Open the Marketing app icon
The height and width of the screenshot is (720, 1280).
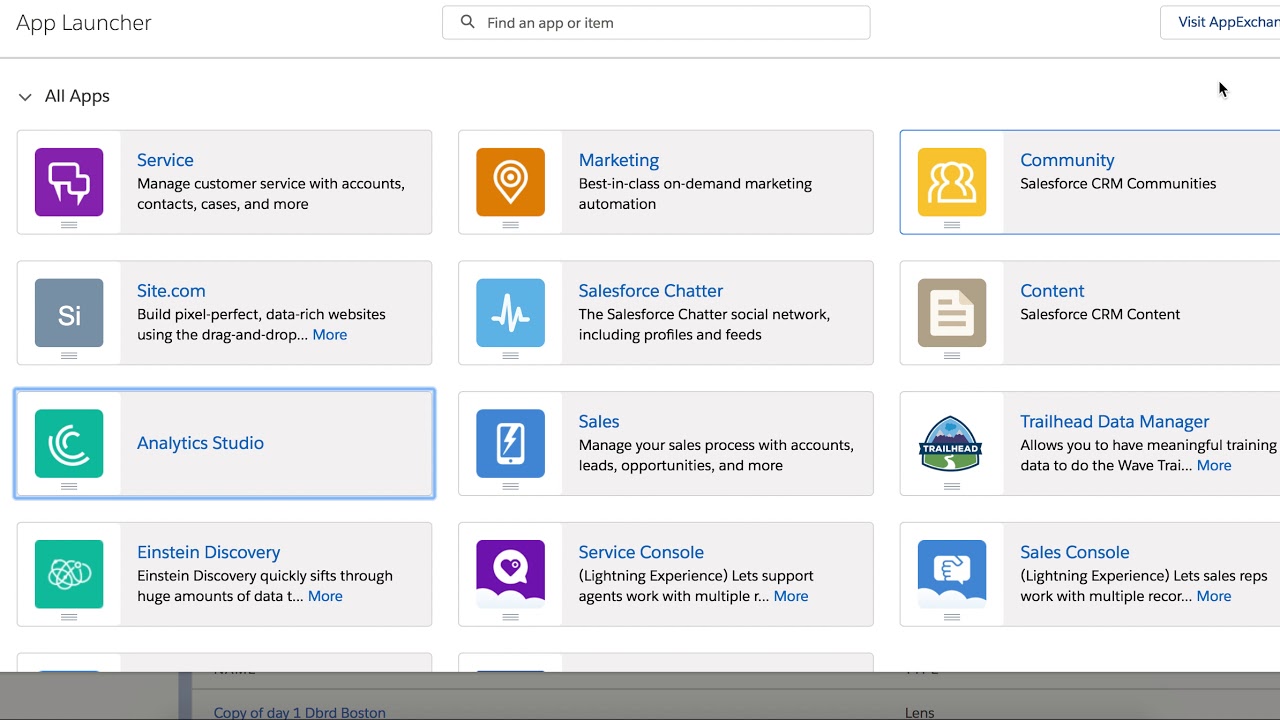(x=510, y=182)
